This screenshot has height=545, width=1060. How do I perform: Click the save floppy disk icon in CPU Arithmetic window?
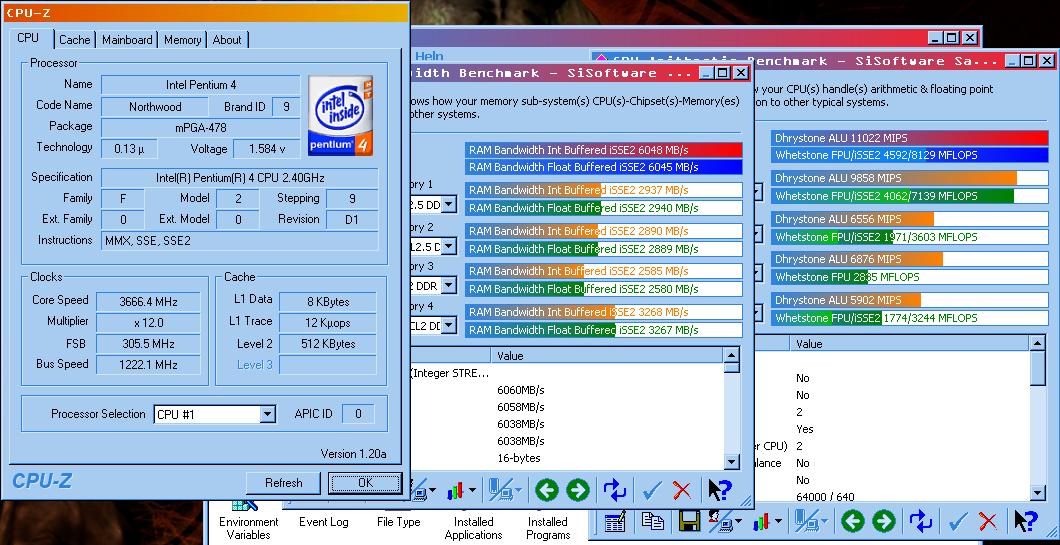coord(689,521)
